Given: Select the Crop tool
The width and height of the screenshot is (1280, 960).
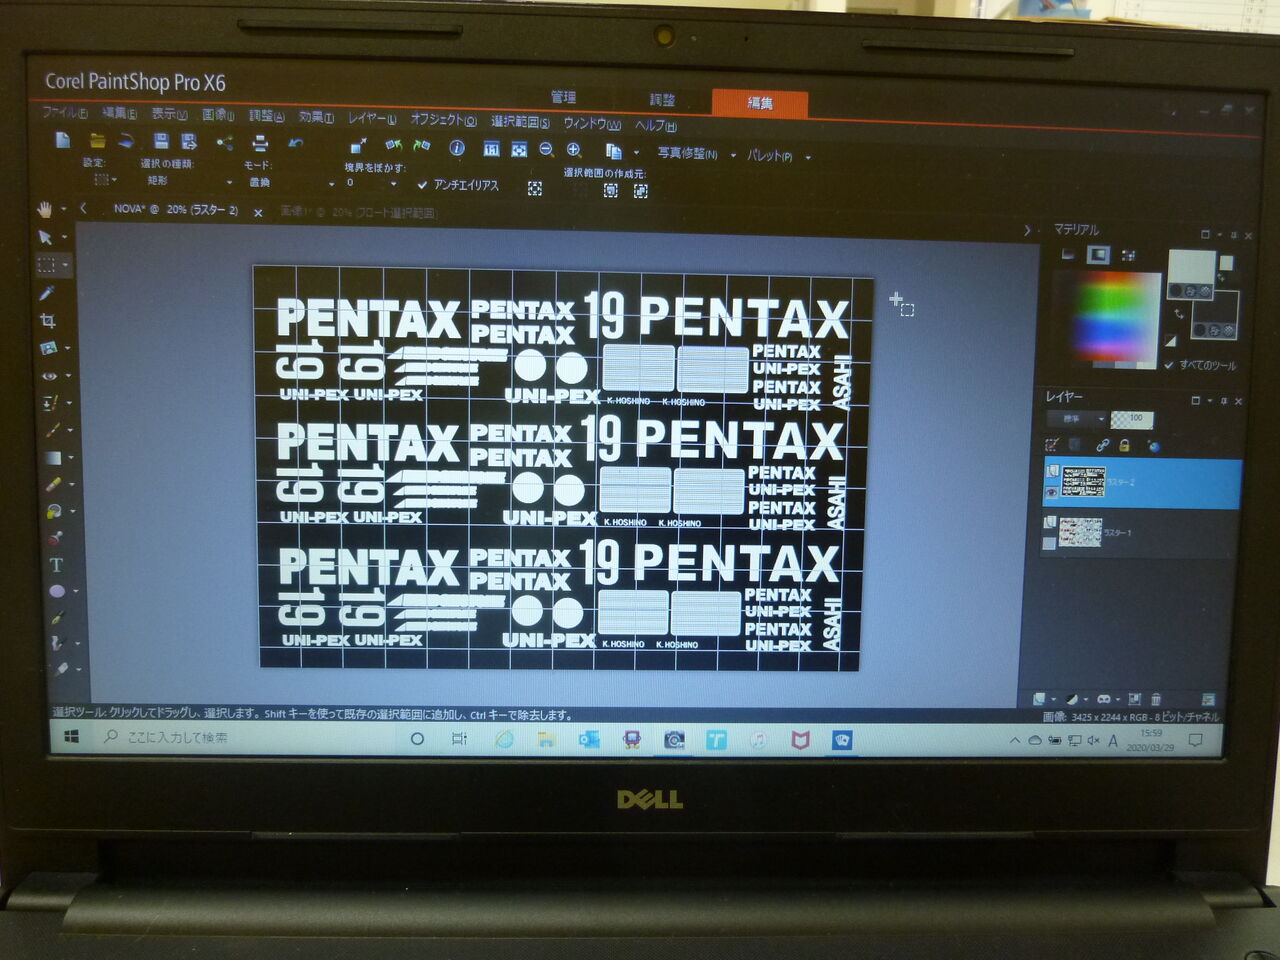Looking at the screenshot, I should click(x=48, y=321).
